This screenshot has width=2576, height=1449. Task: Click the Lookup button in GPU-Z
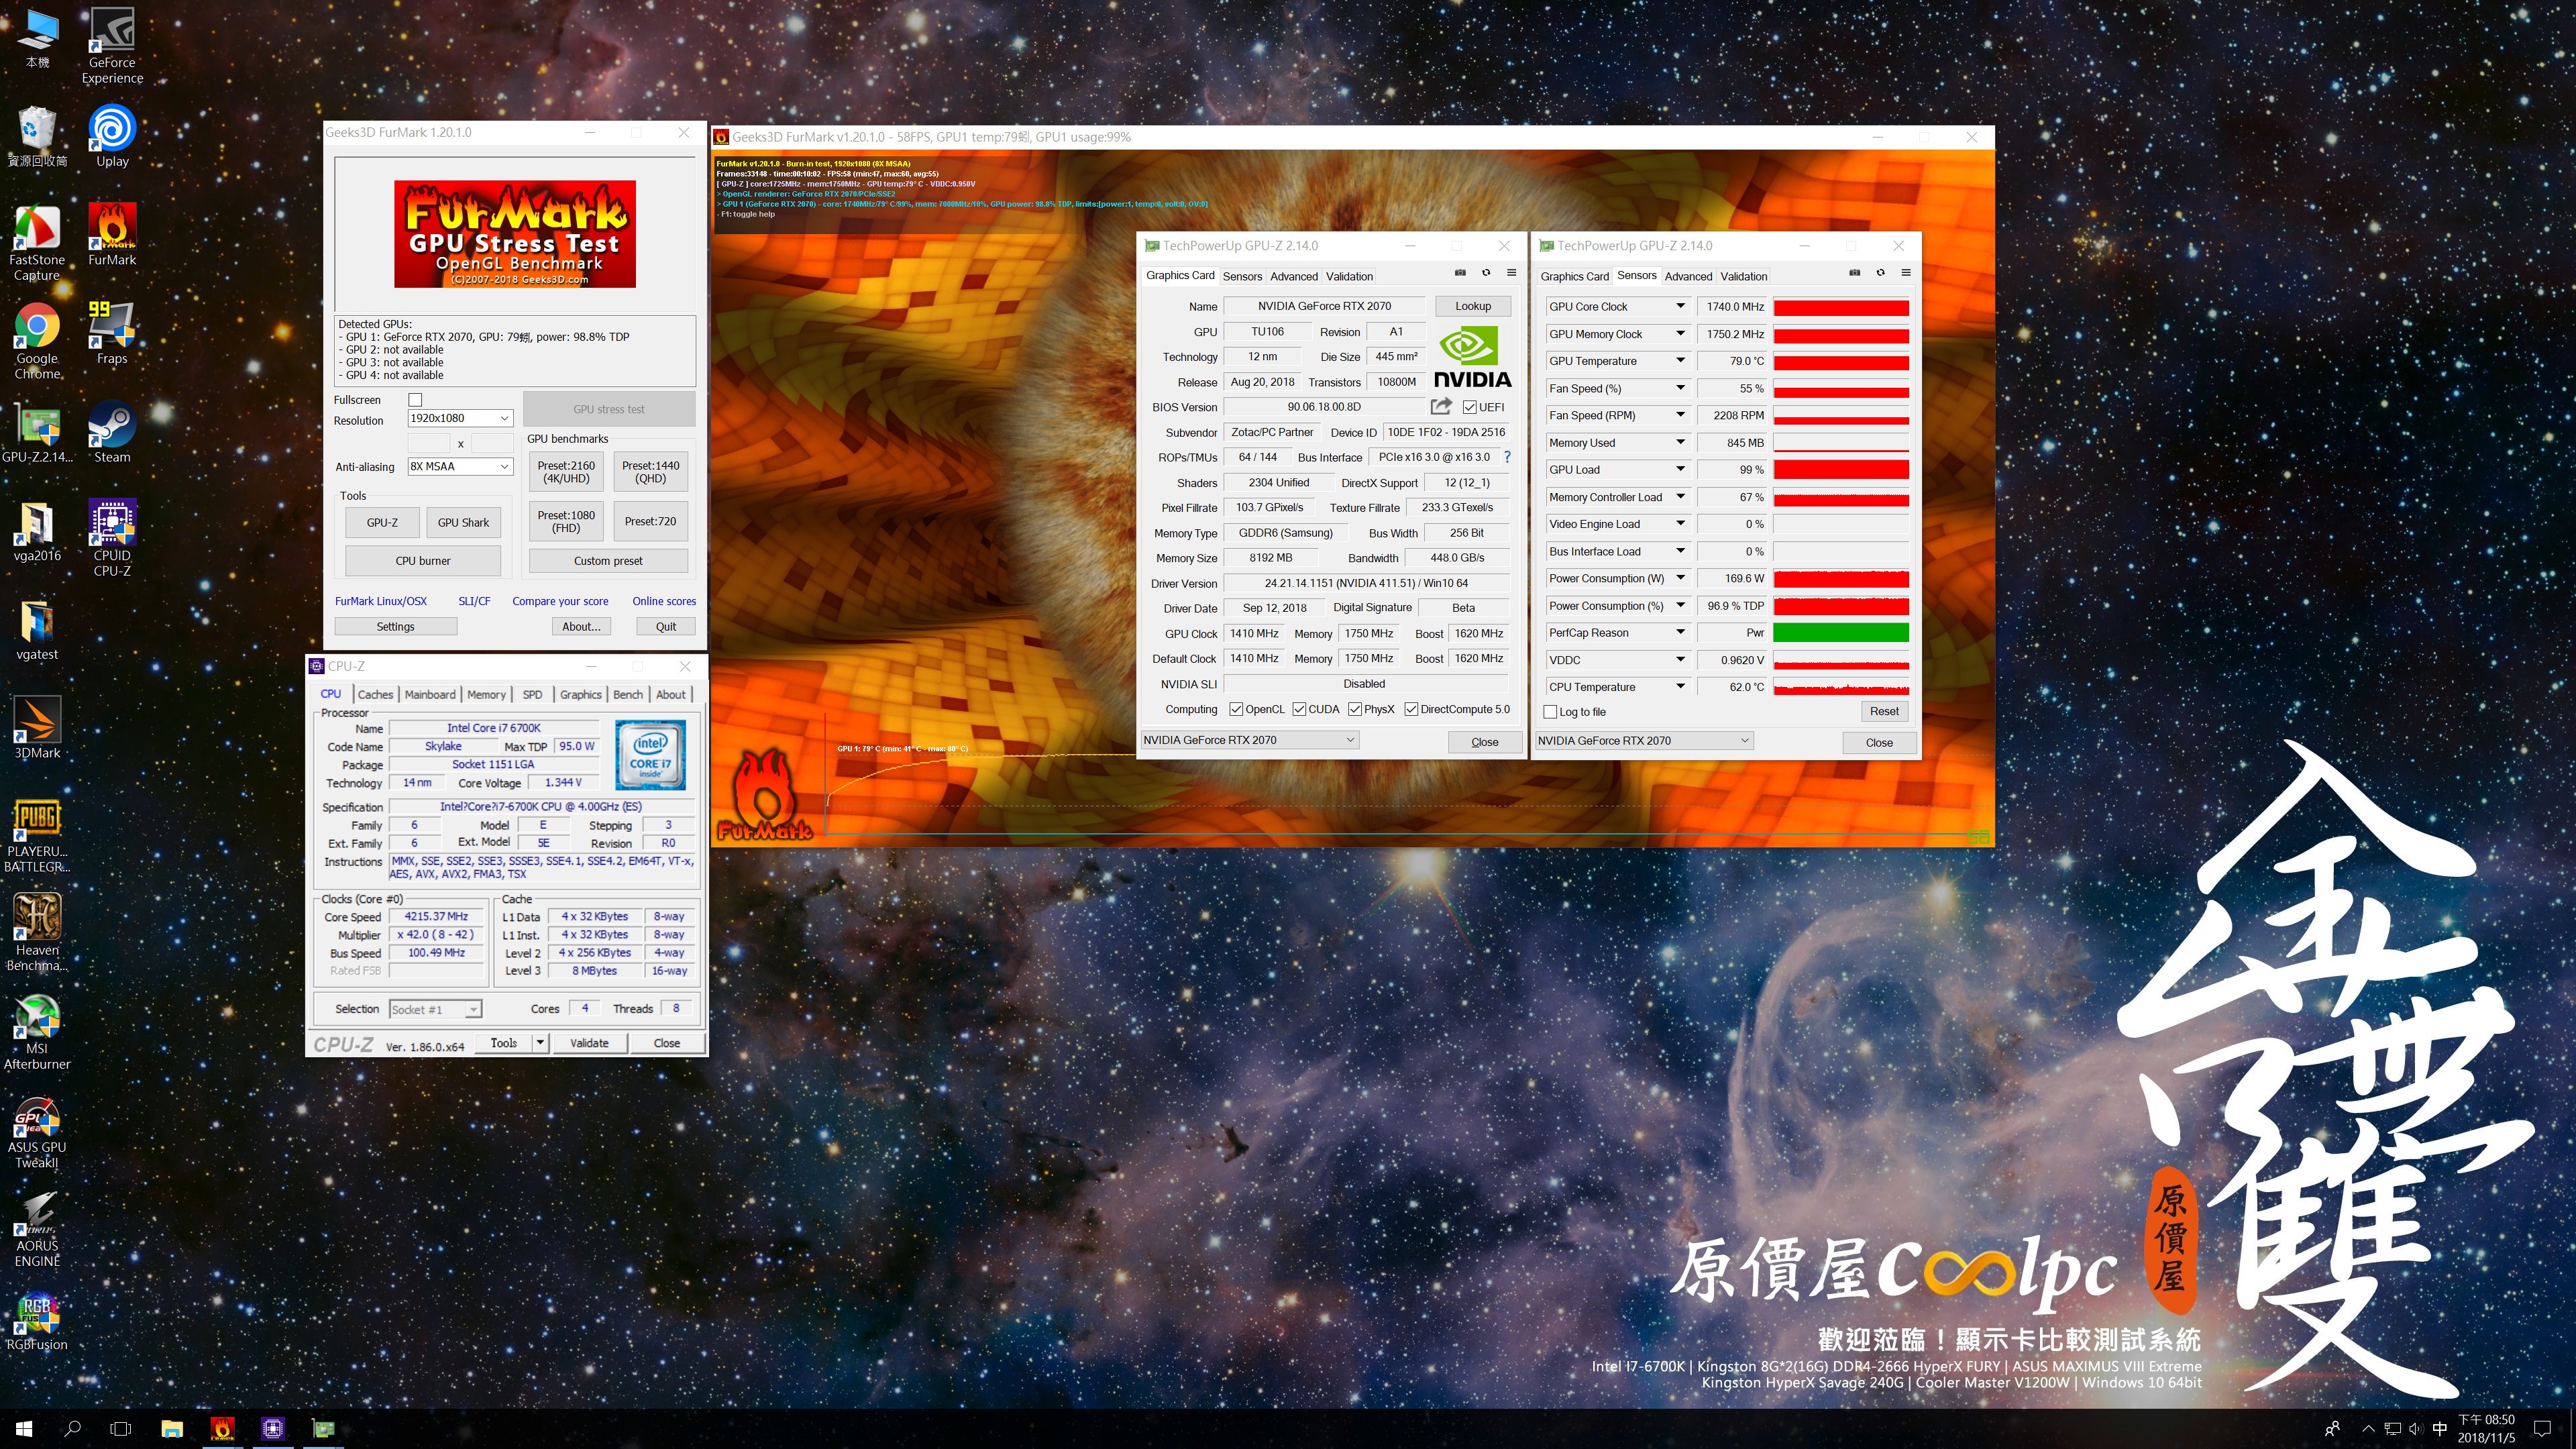pos(1473,306)
